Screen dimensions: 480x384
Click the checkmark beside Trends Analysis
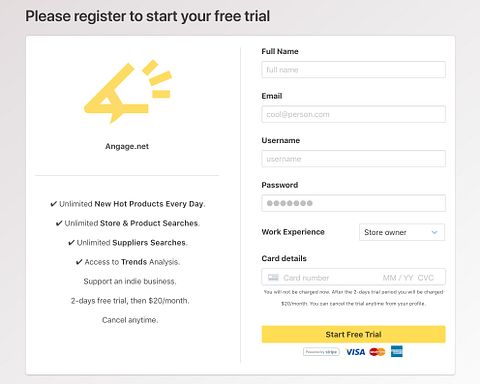(79, 262)
